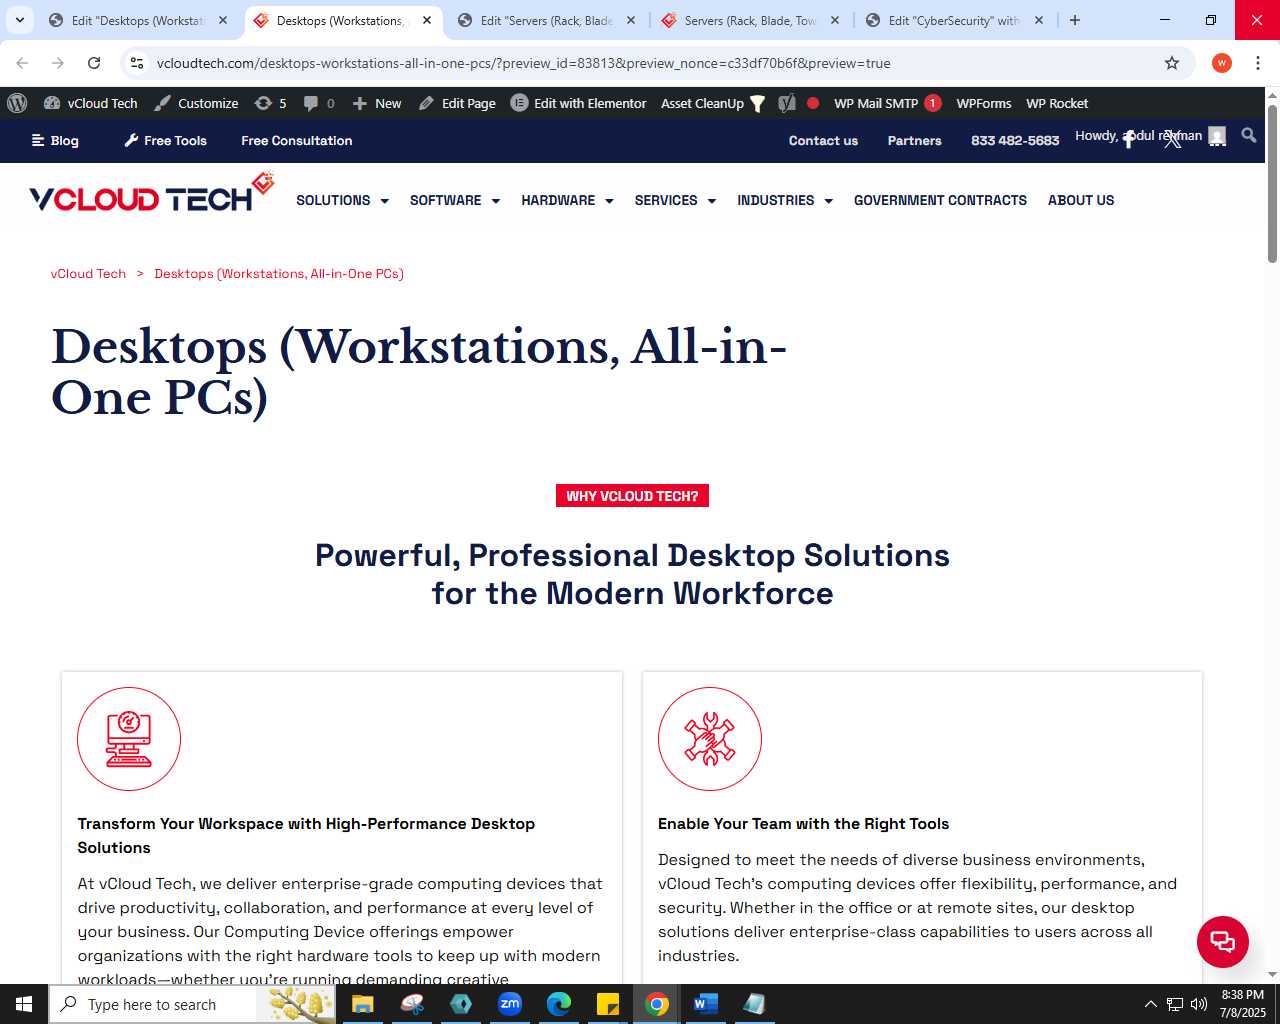Open Microsoft Word from taskbar
The width and height of the screenshot is (1280, 1024).
click(x=706, y=1004)
